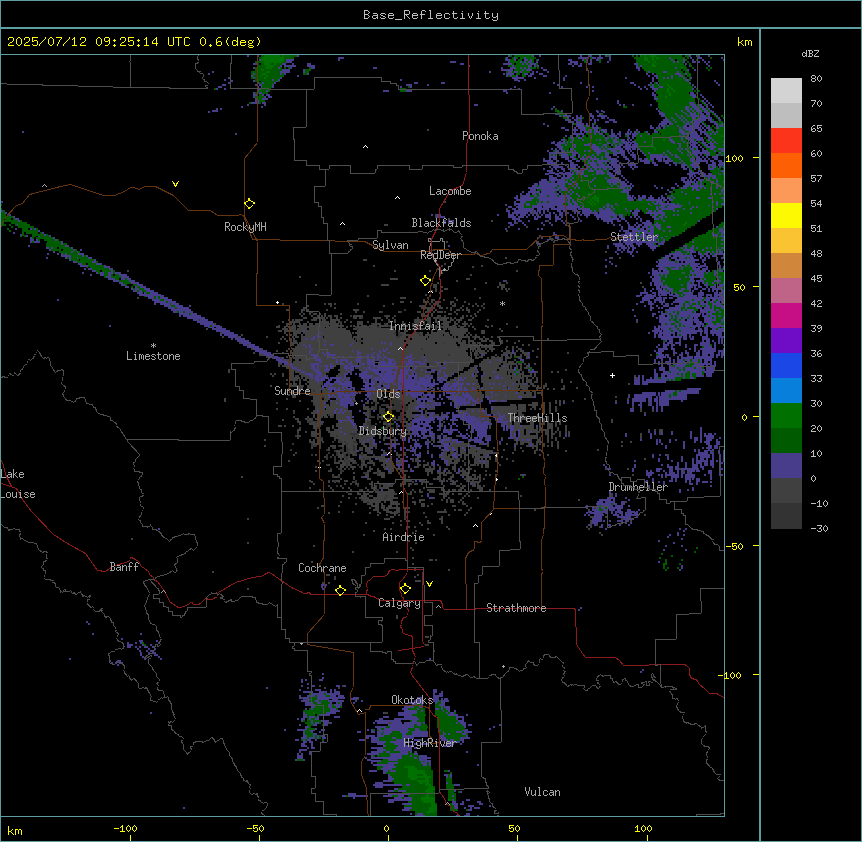Viewport: 862px width, 842px height.
Task: Click the Sundre town label
Action: (x=292, y=391)
